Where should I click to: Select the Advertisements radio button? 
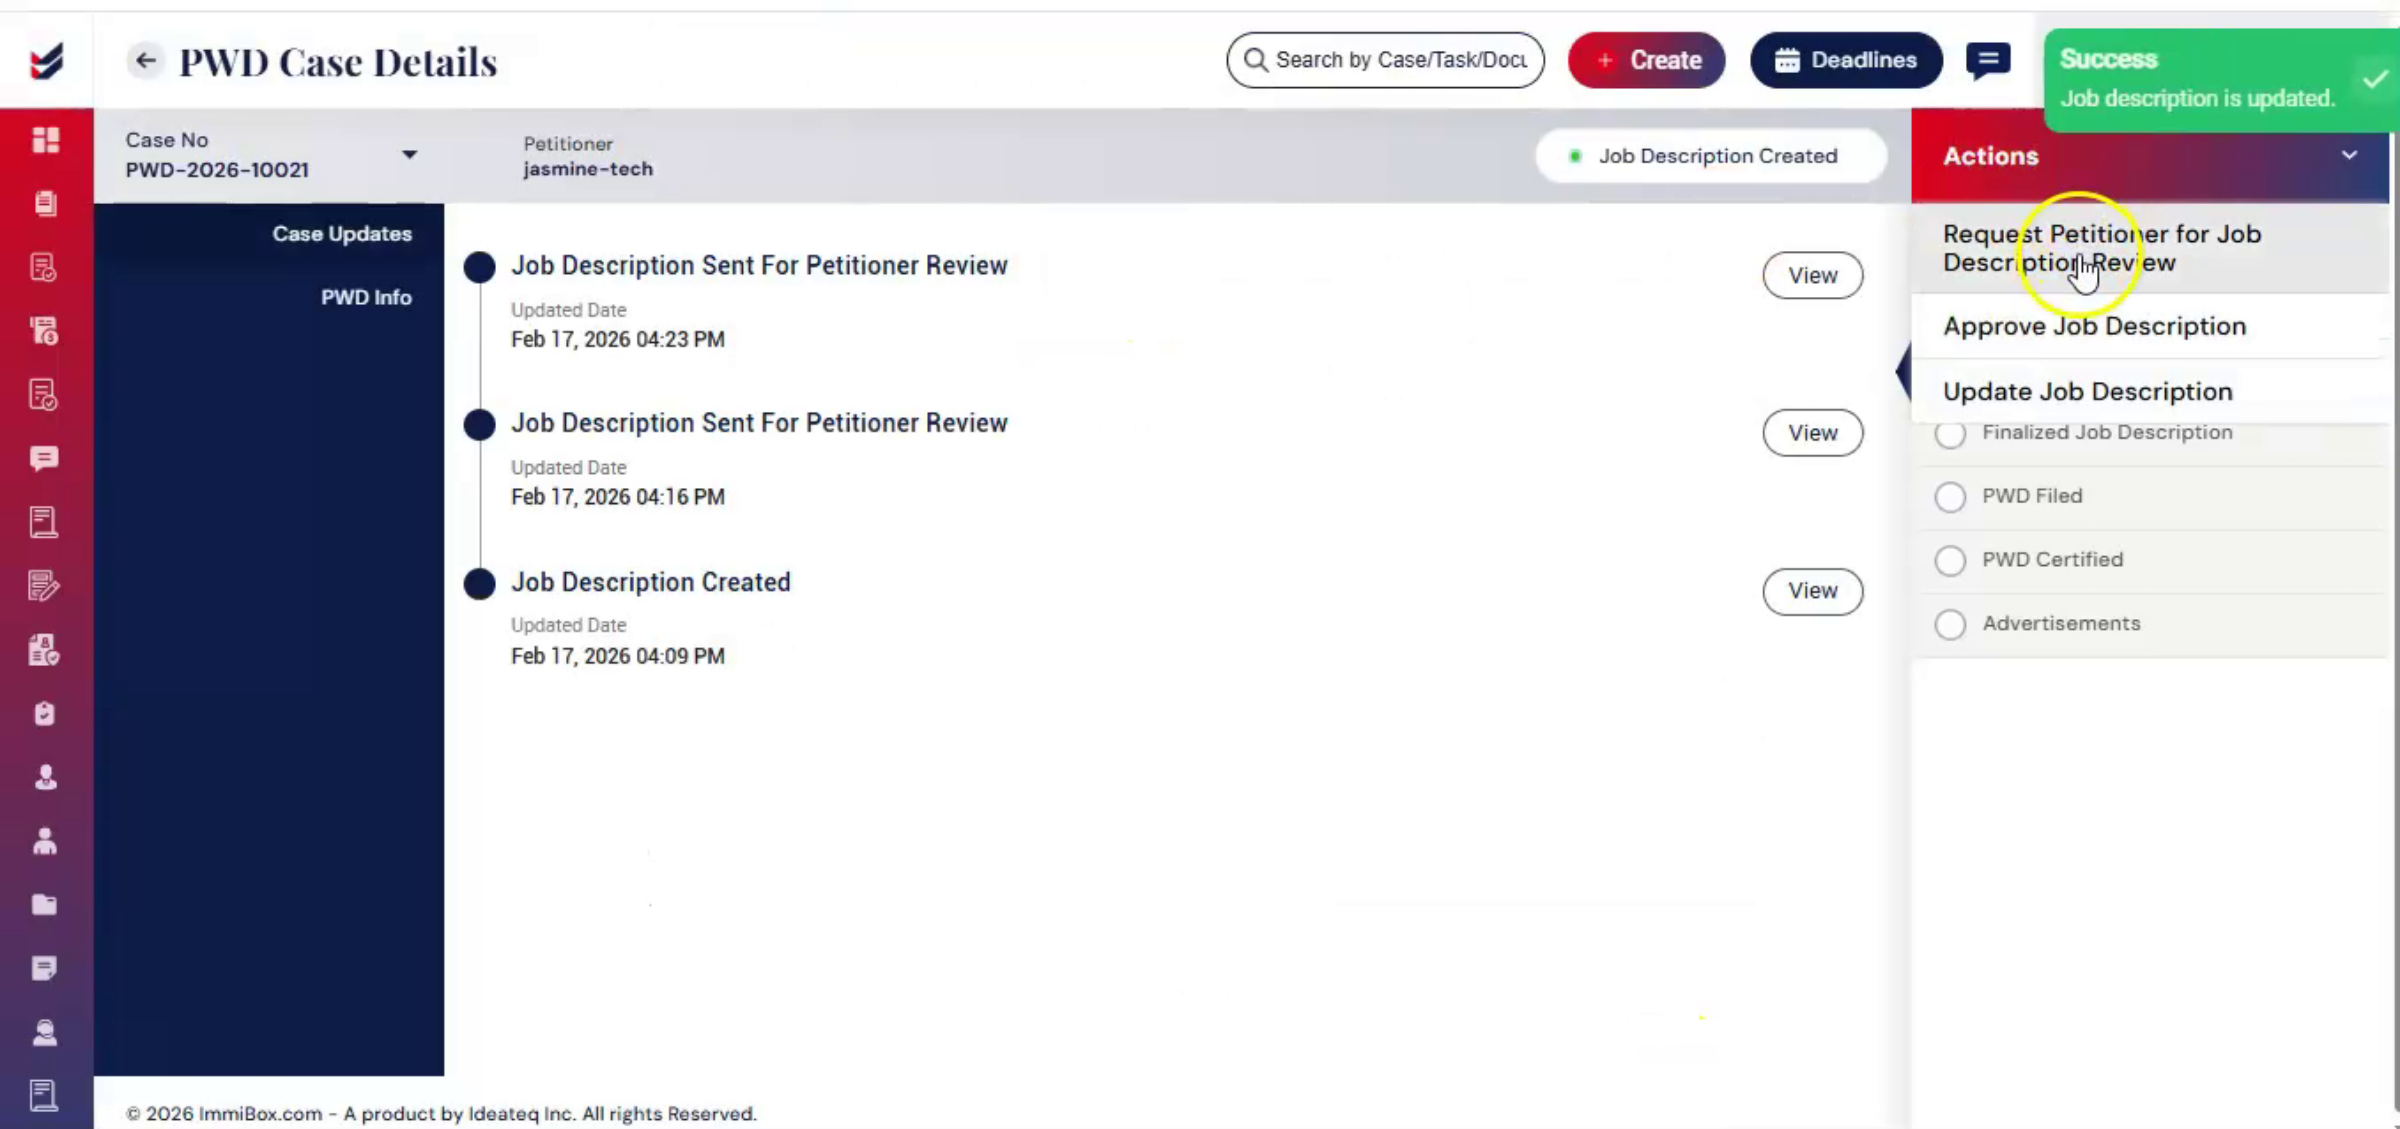[1950, 624]
